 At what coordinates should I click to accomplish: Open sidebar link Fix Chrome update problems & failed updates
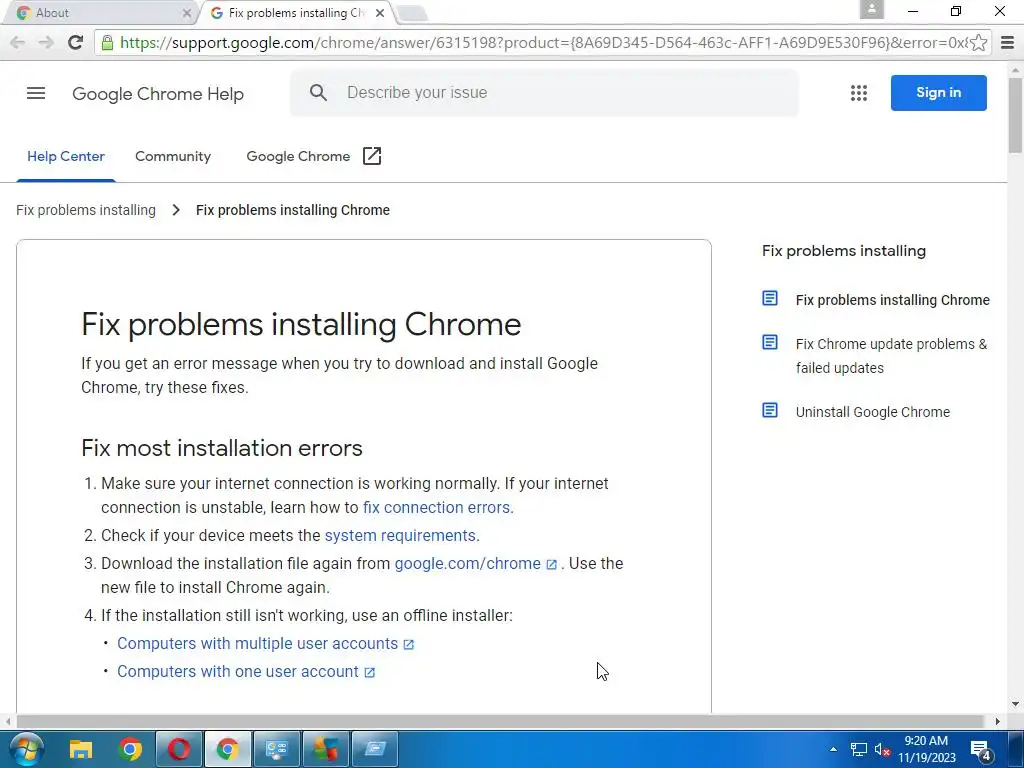(891, 356)
